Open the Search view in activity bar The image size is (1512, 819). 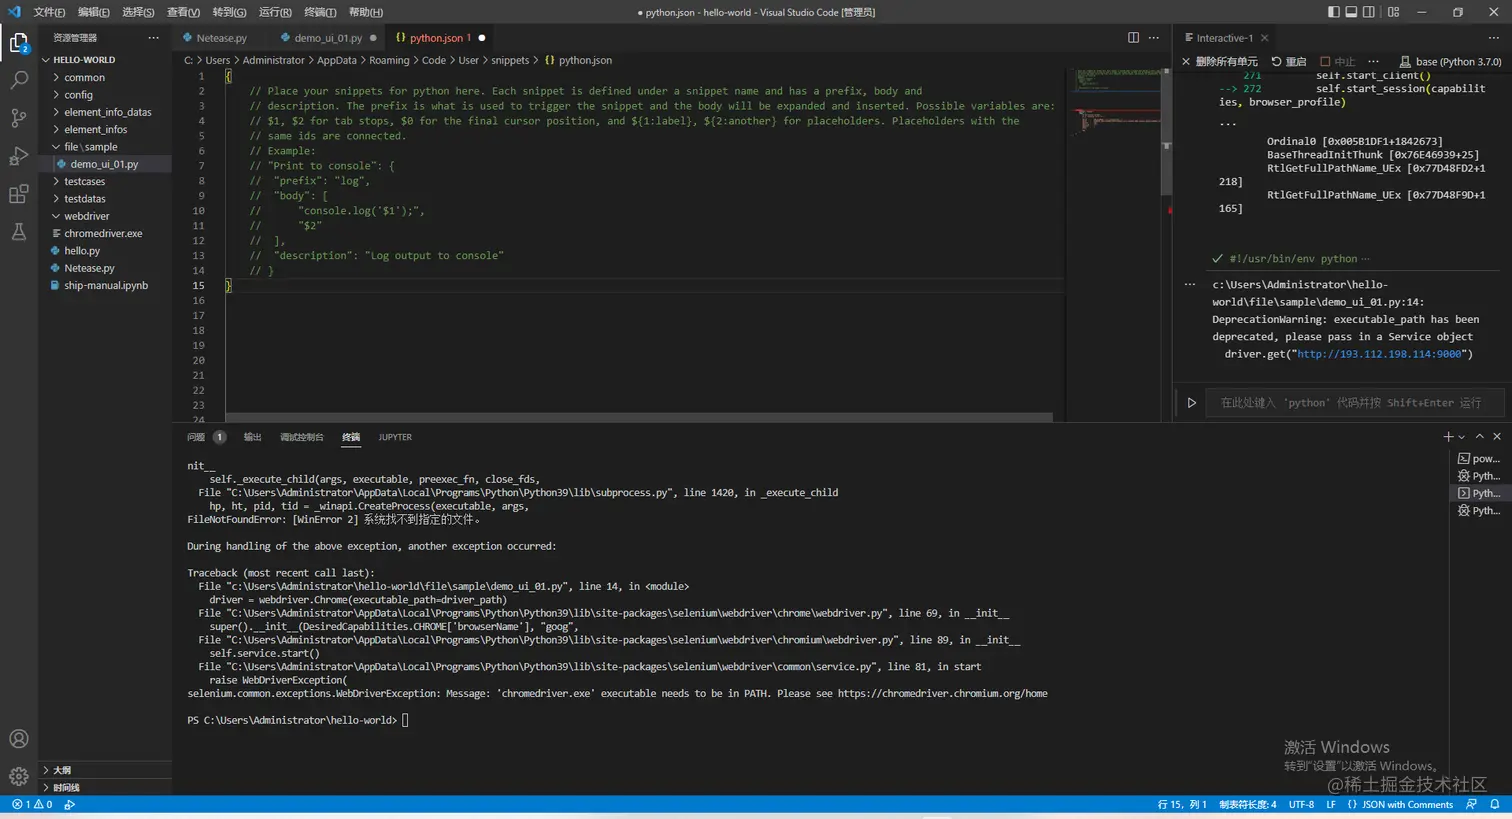click(x=19, y=80)
